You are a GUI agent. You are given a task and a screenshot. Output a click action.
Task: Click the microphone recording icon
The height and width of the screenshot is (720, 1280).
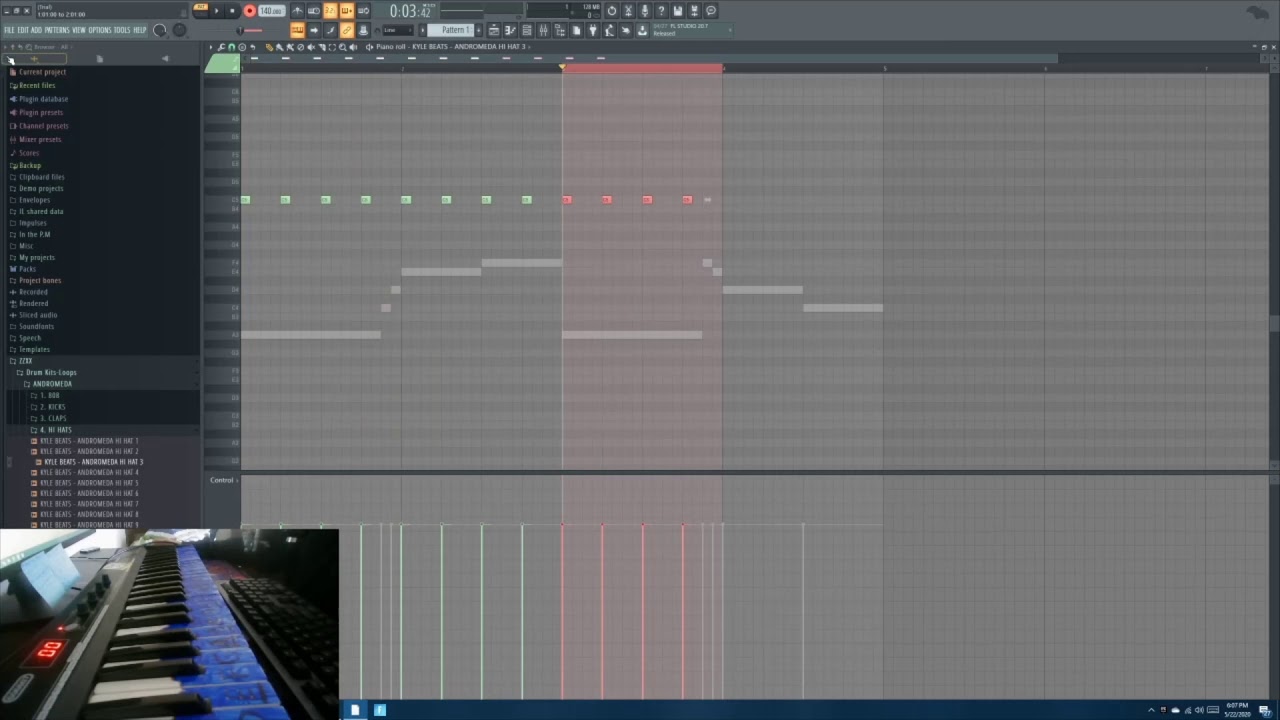(x=645, y=10)
